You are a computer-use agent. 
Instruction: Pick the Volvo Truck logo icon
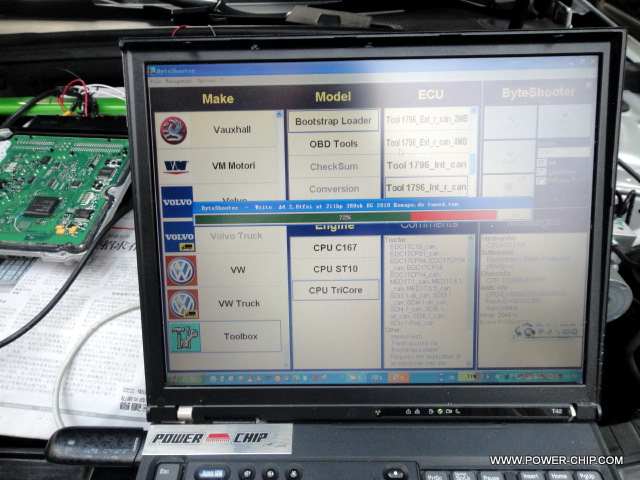pos(179,237)
